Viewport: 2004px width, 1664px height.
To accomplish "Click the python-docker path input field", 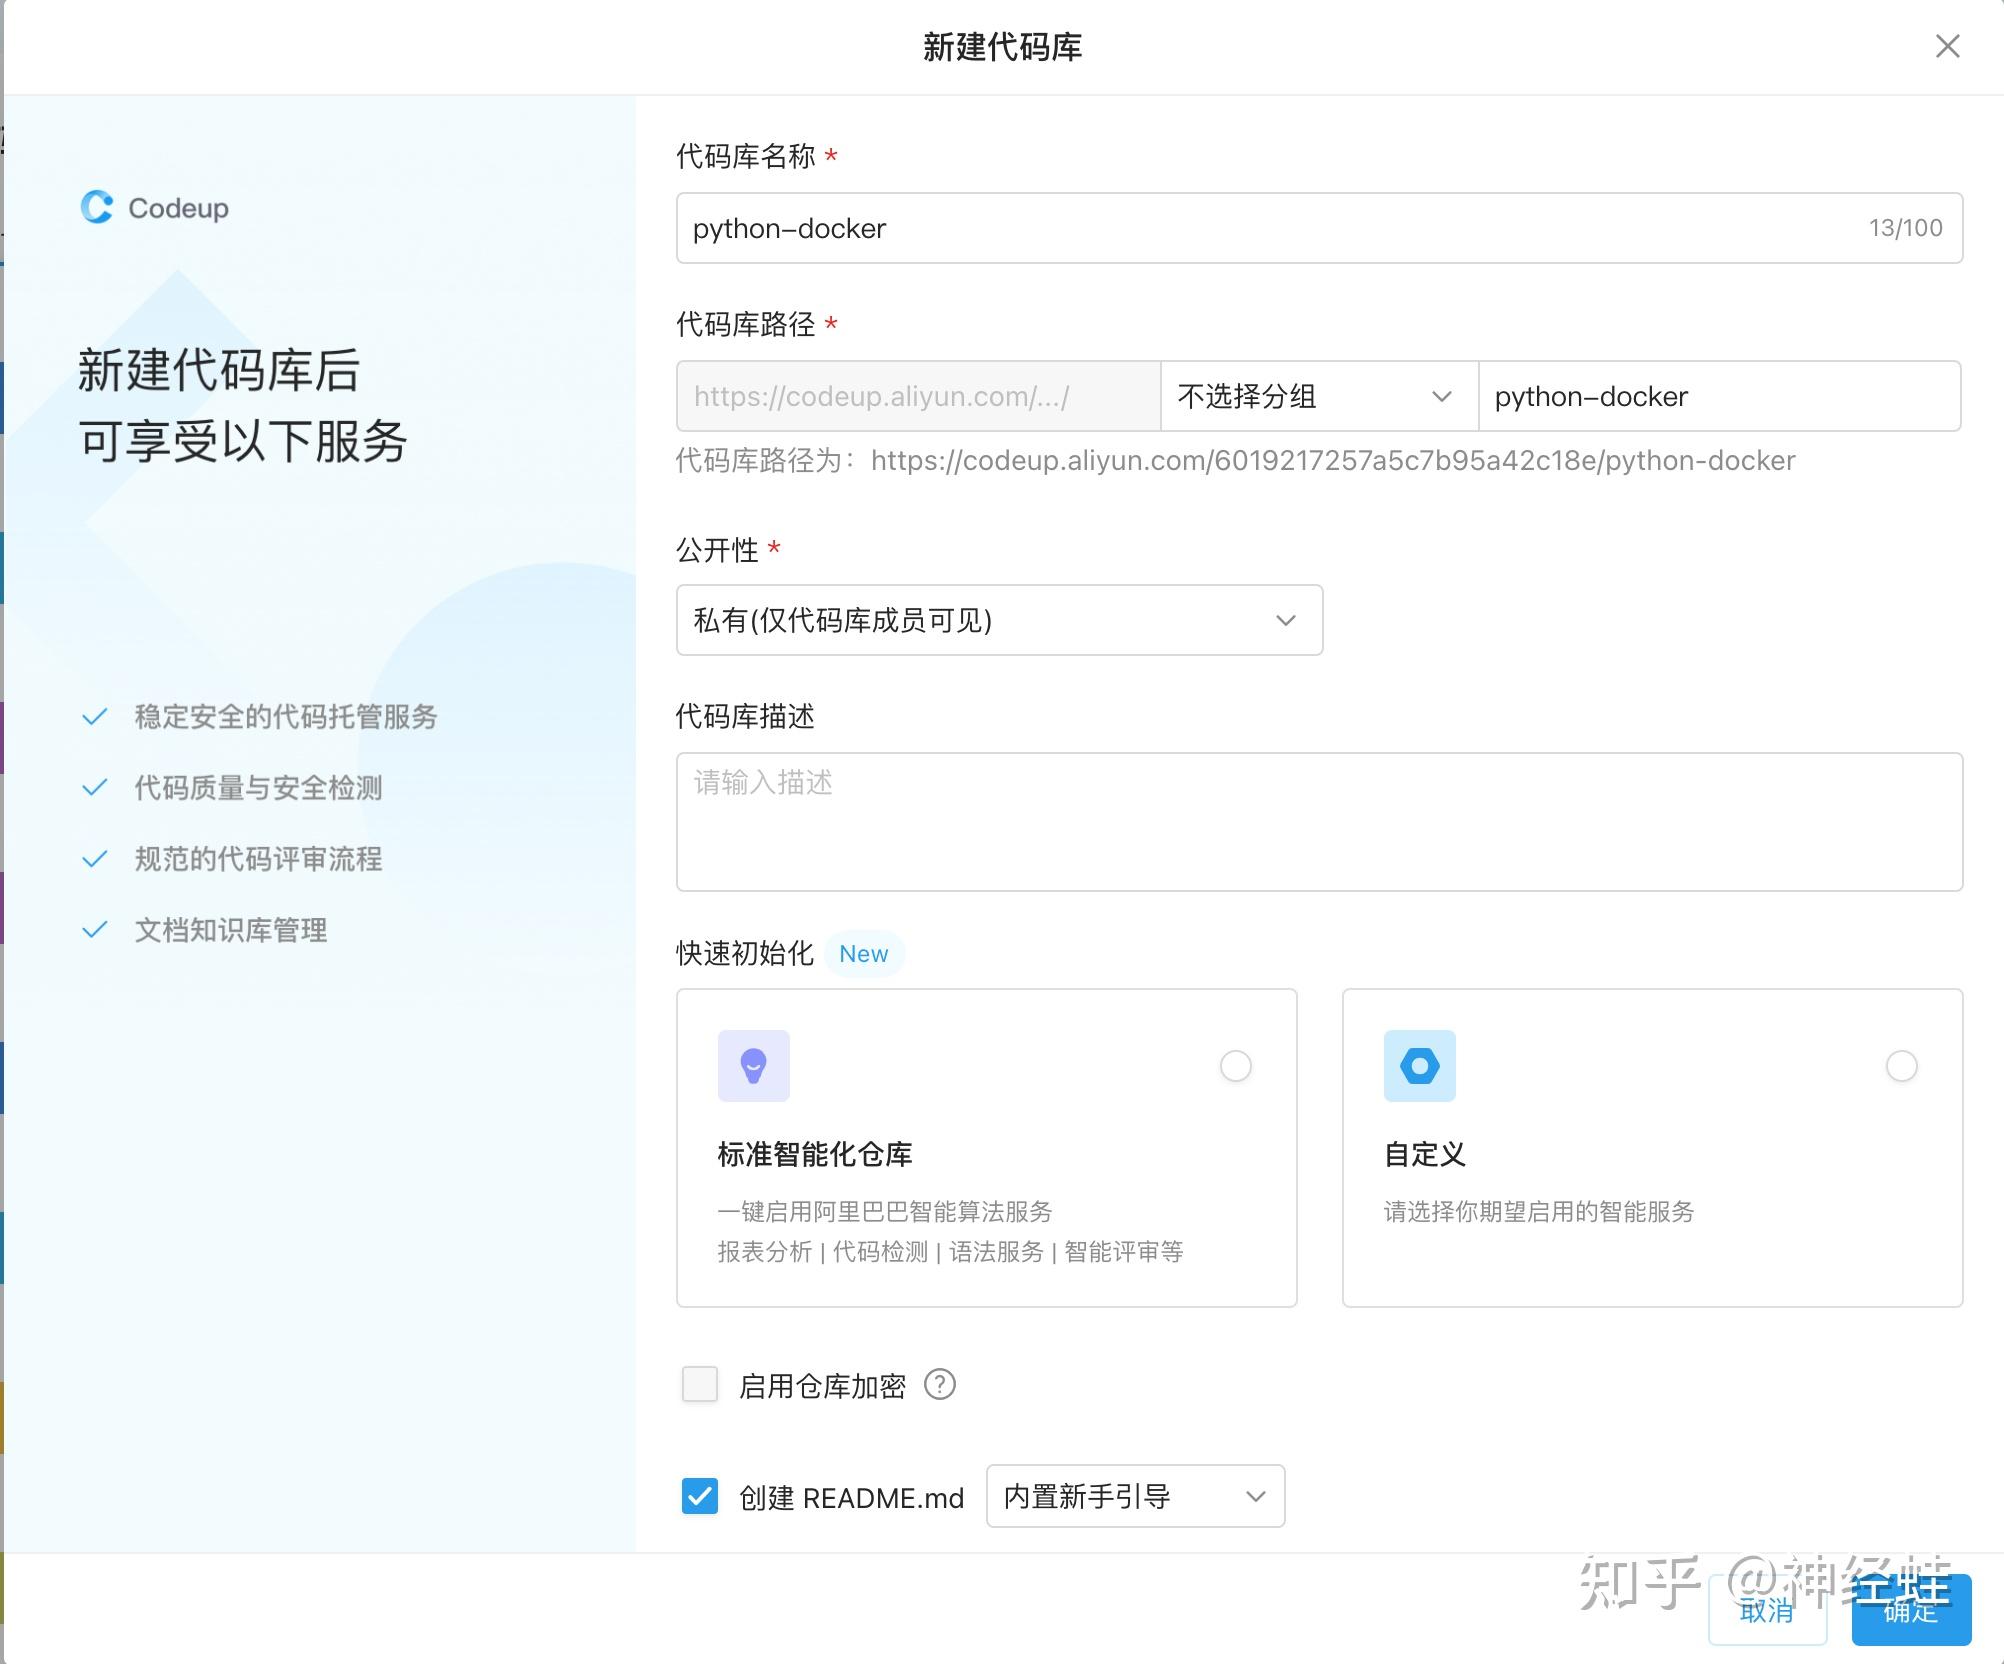I will [1718, 396].
